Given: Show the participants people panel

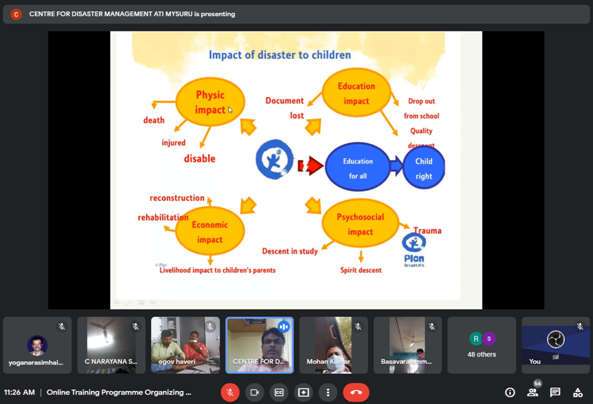Looking at the screenshot, I should [x=532, y=393].
